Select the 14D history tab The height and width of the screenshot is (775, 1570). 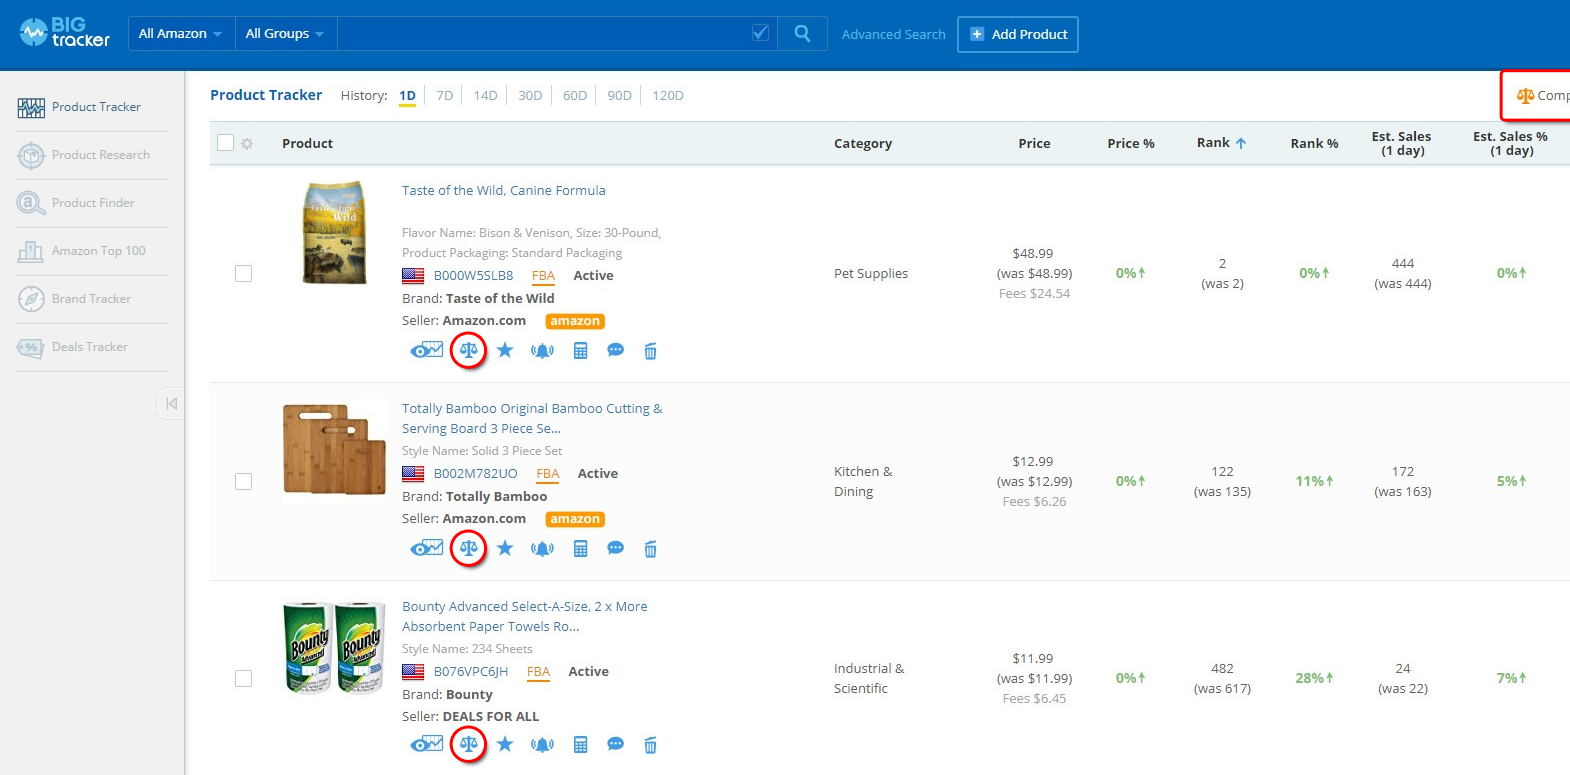[485, 96]
